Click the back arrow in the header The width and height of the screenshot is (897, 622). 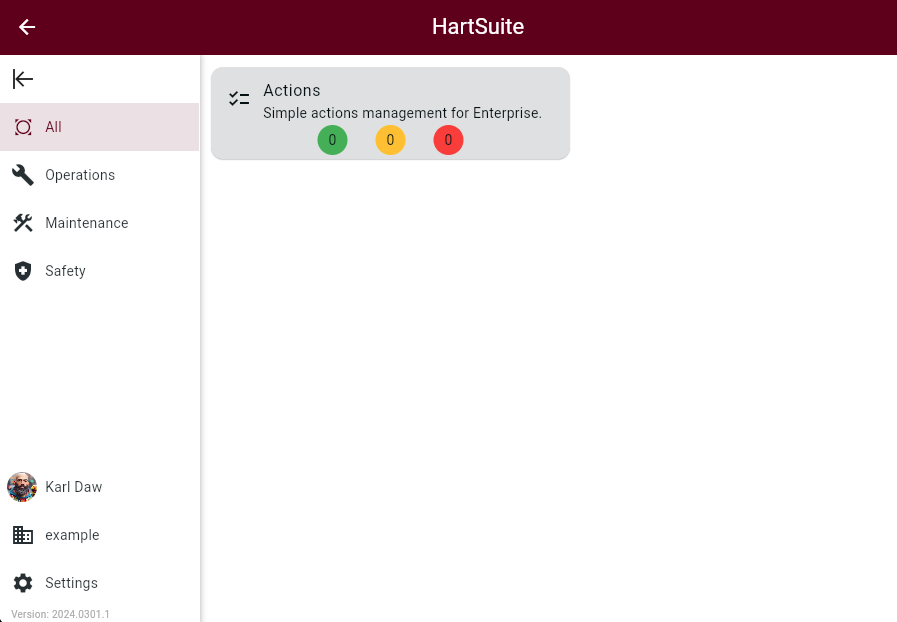26,27
